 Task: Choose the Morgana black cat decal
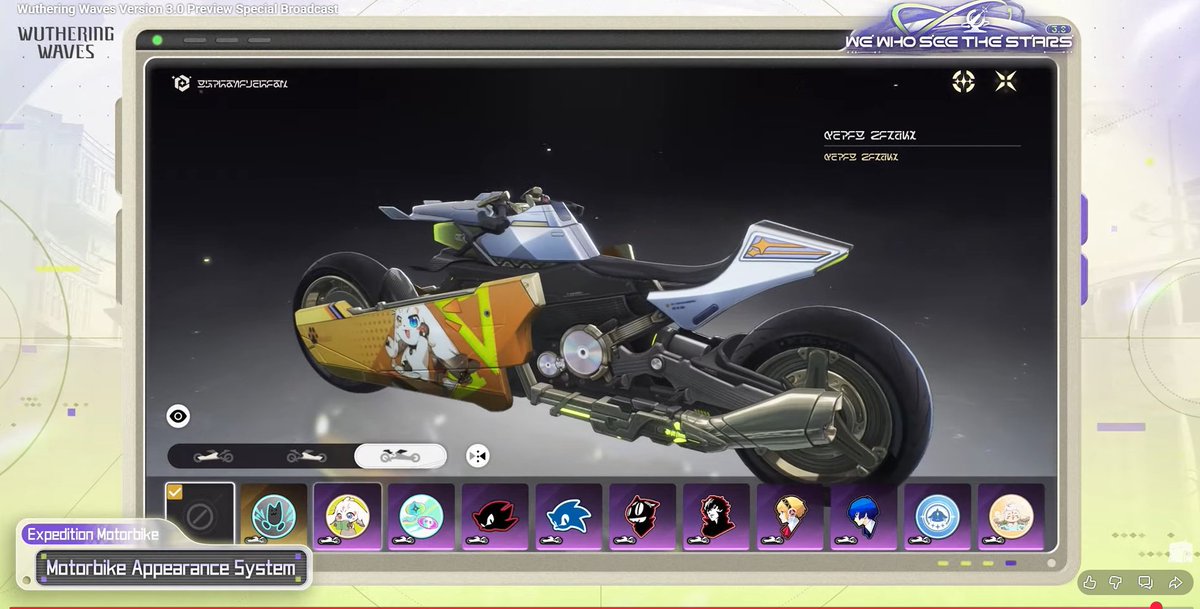[x=643, y=517]
